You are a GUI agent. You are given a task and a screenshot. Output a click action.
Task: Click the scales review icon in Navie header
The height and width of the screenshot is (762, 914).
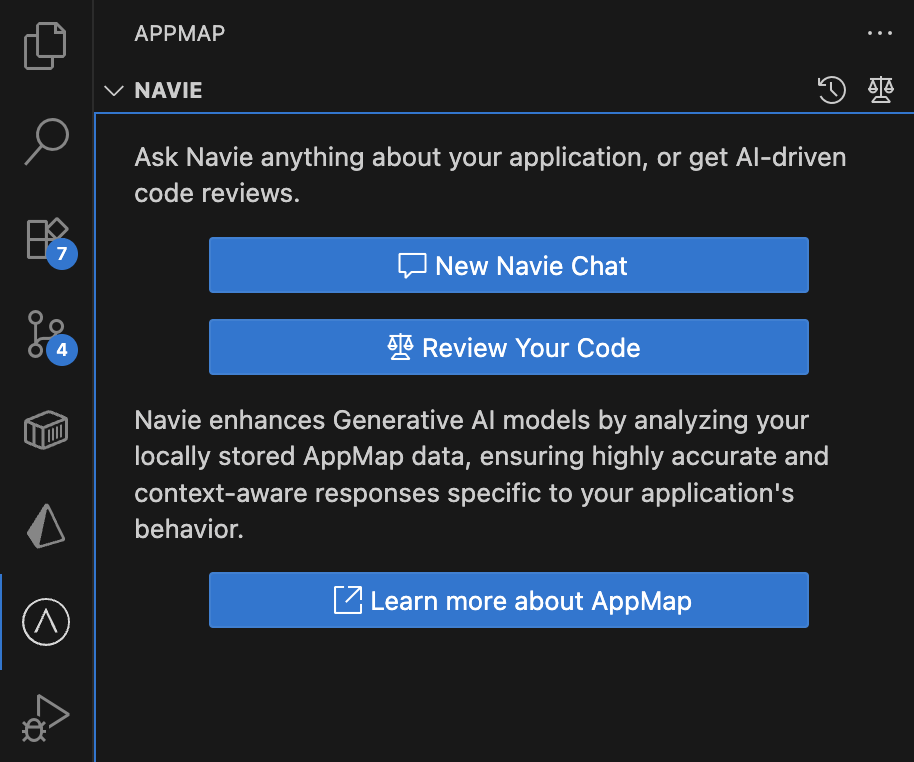click(880, 90)
